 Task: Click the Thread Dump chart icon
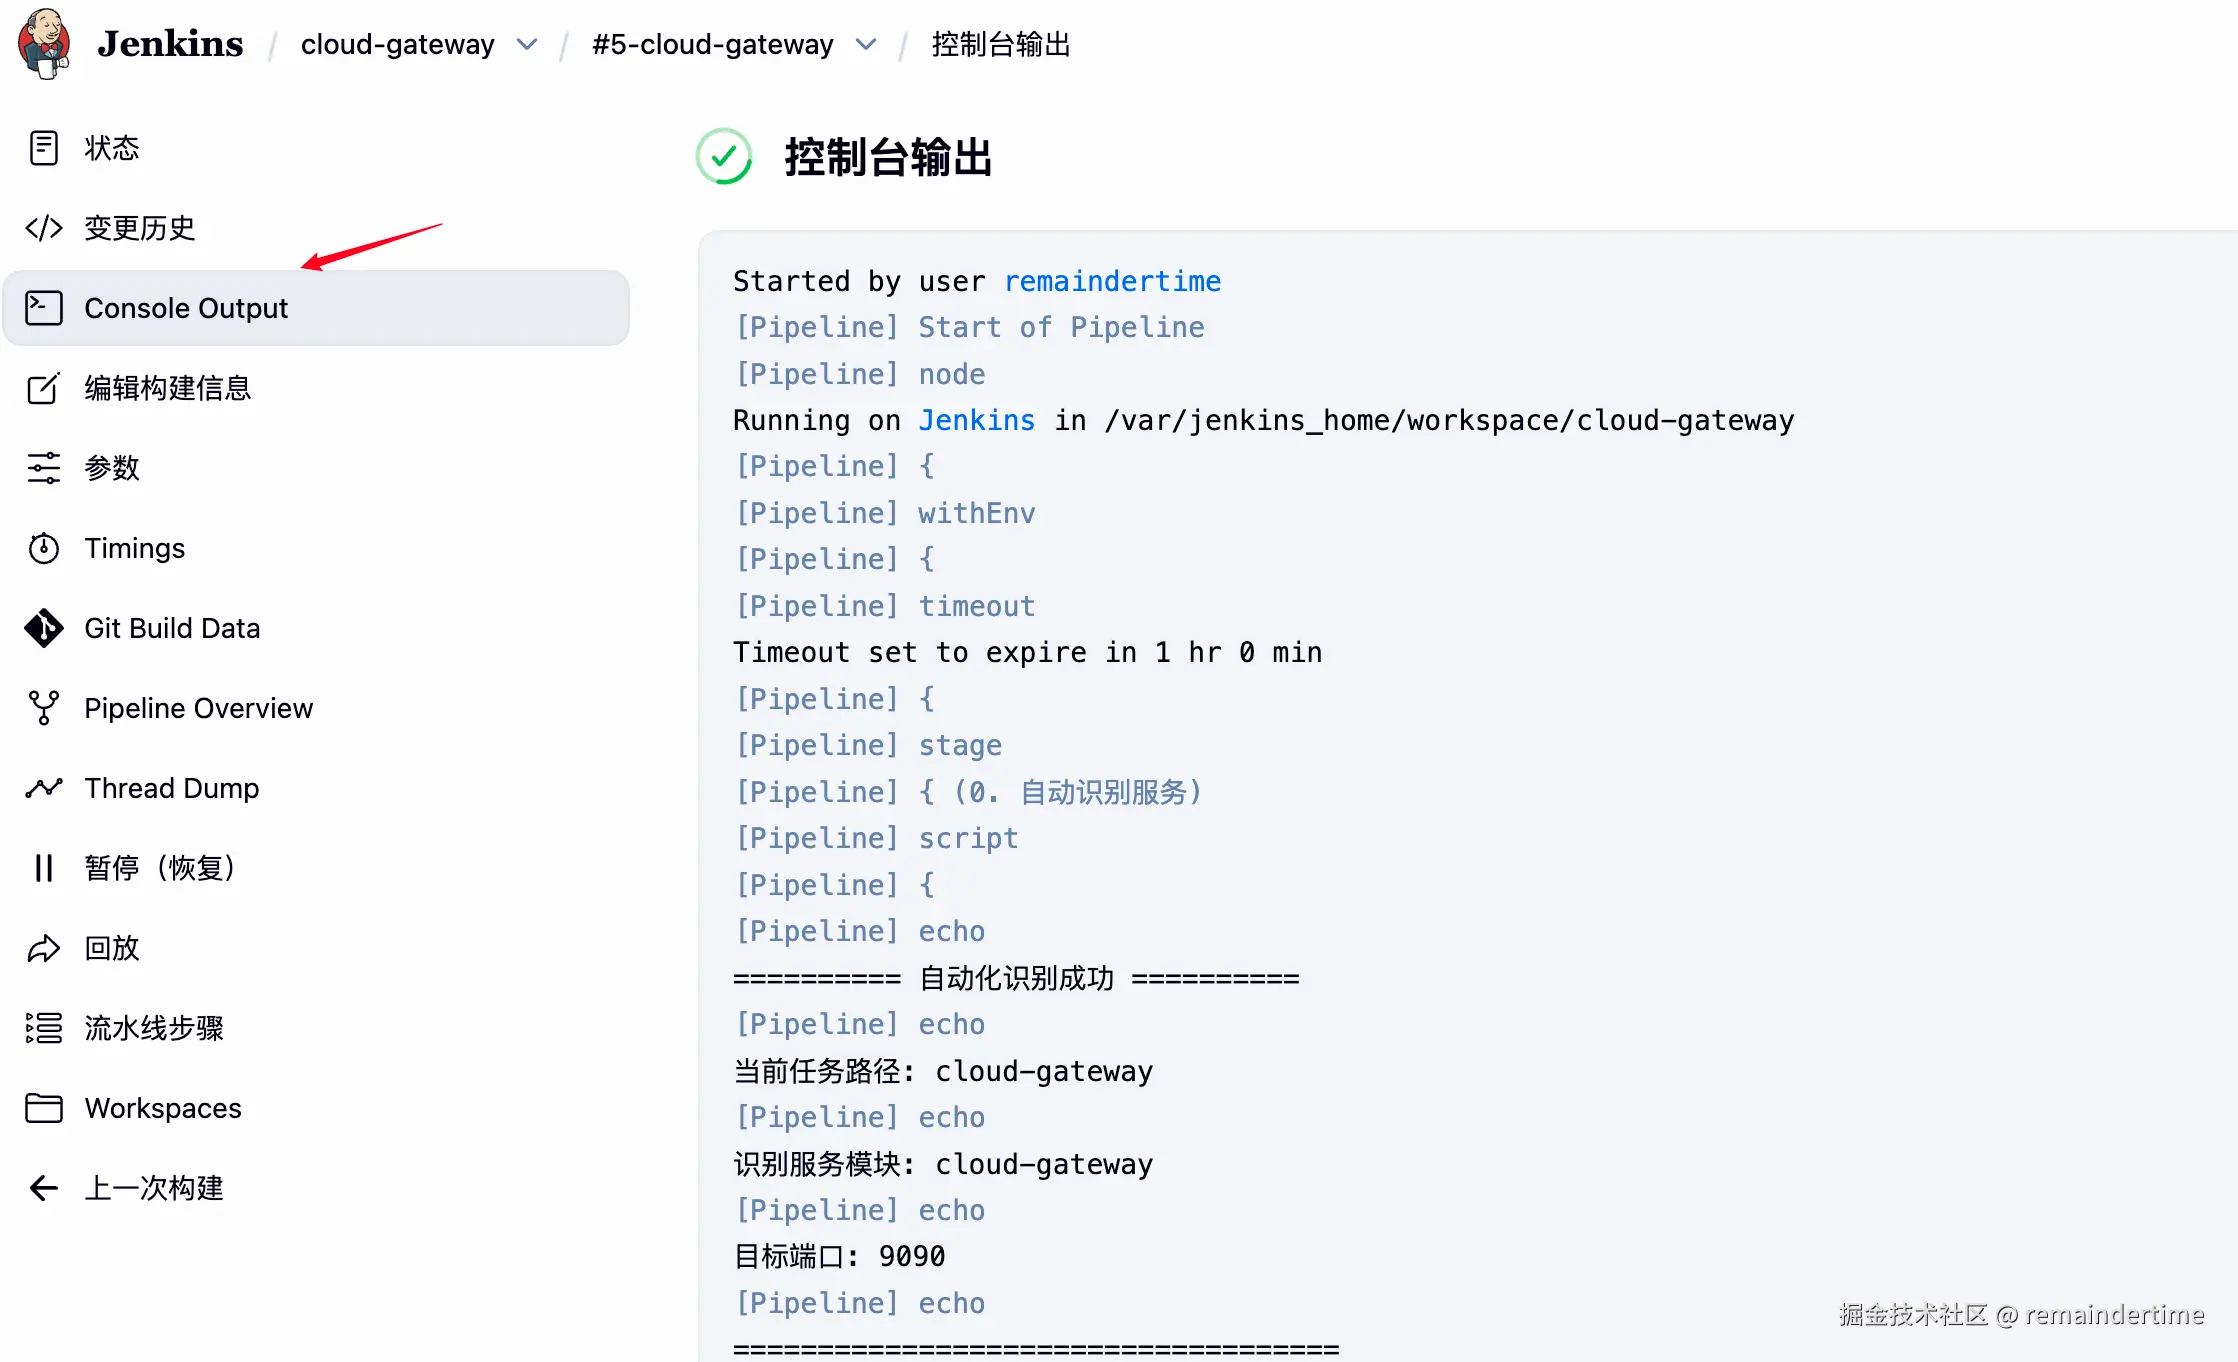[x=44, y=788]
